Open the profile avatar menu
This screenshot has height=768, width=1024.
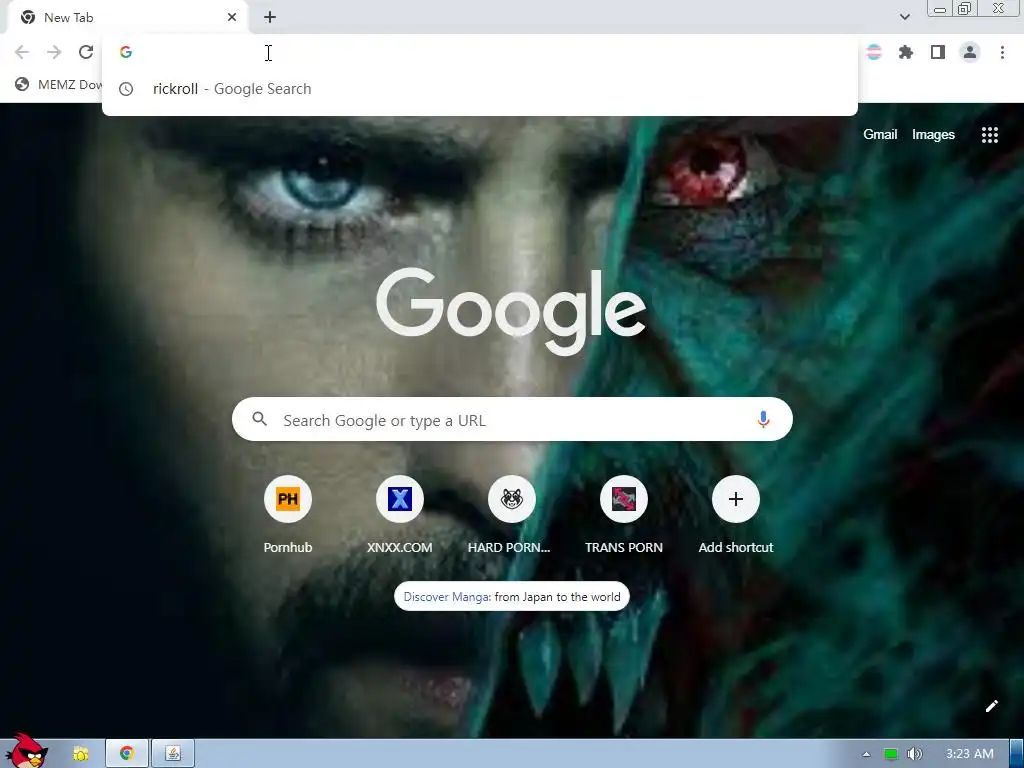[970, 52]
